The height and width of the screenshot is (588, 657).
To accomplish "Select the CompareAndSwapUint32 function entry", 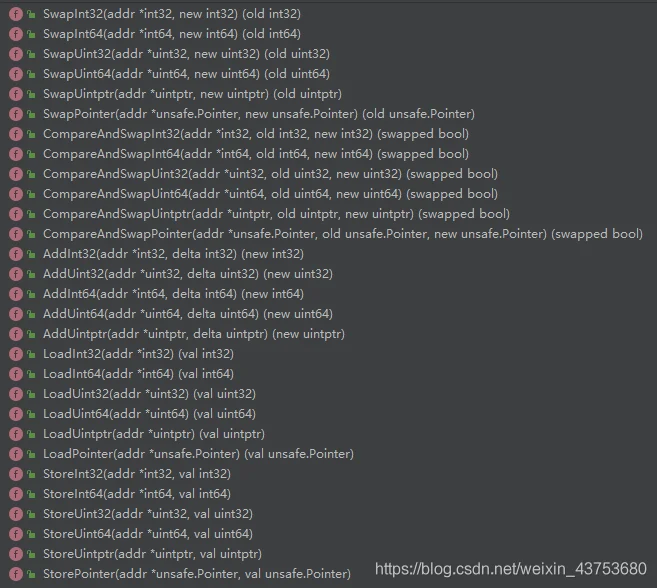I will (271, 174).
